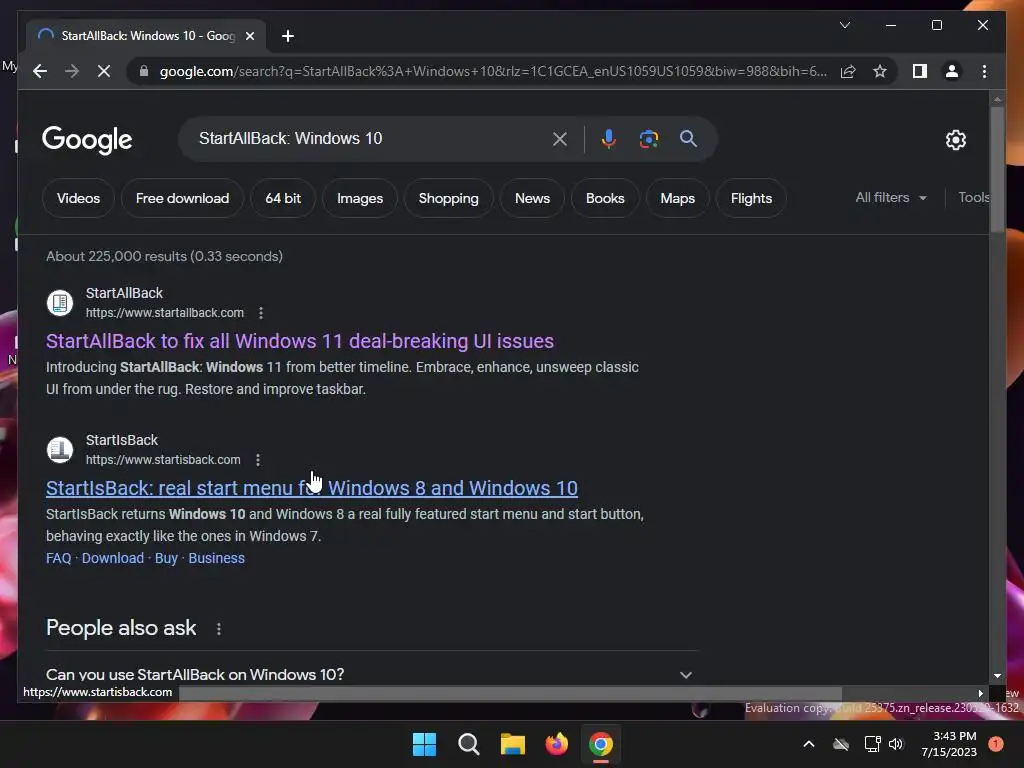Open the clock and date flyout
The height and width of the screenshot is (768, 1024).
[949, 744]
